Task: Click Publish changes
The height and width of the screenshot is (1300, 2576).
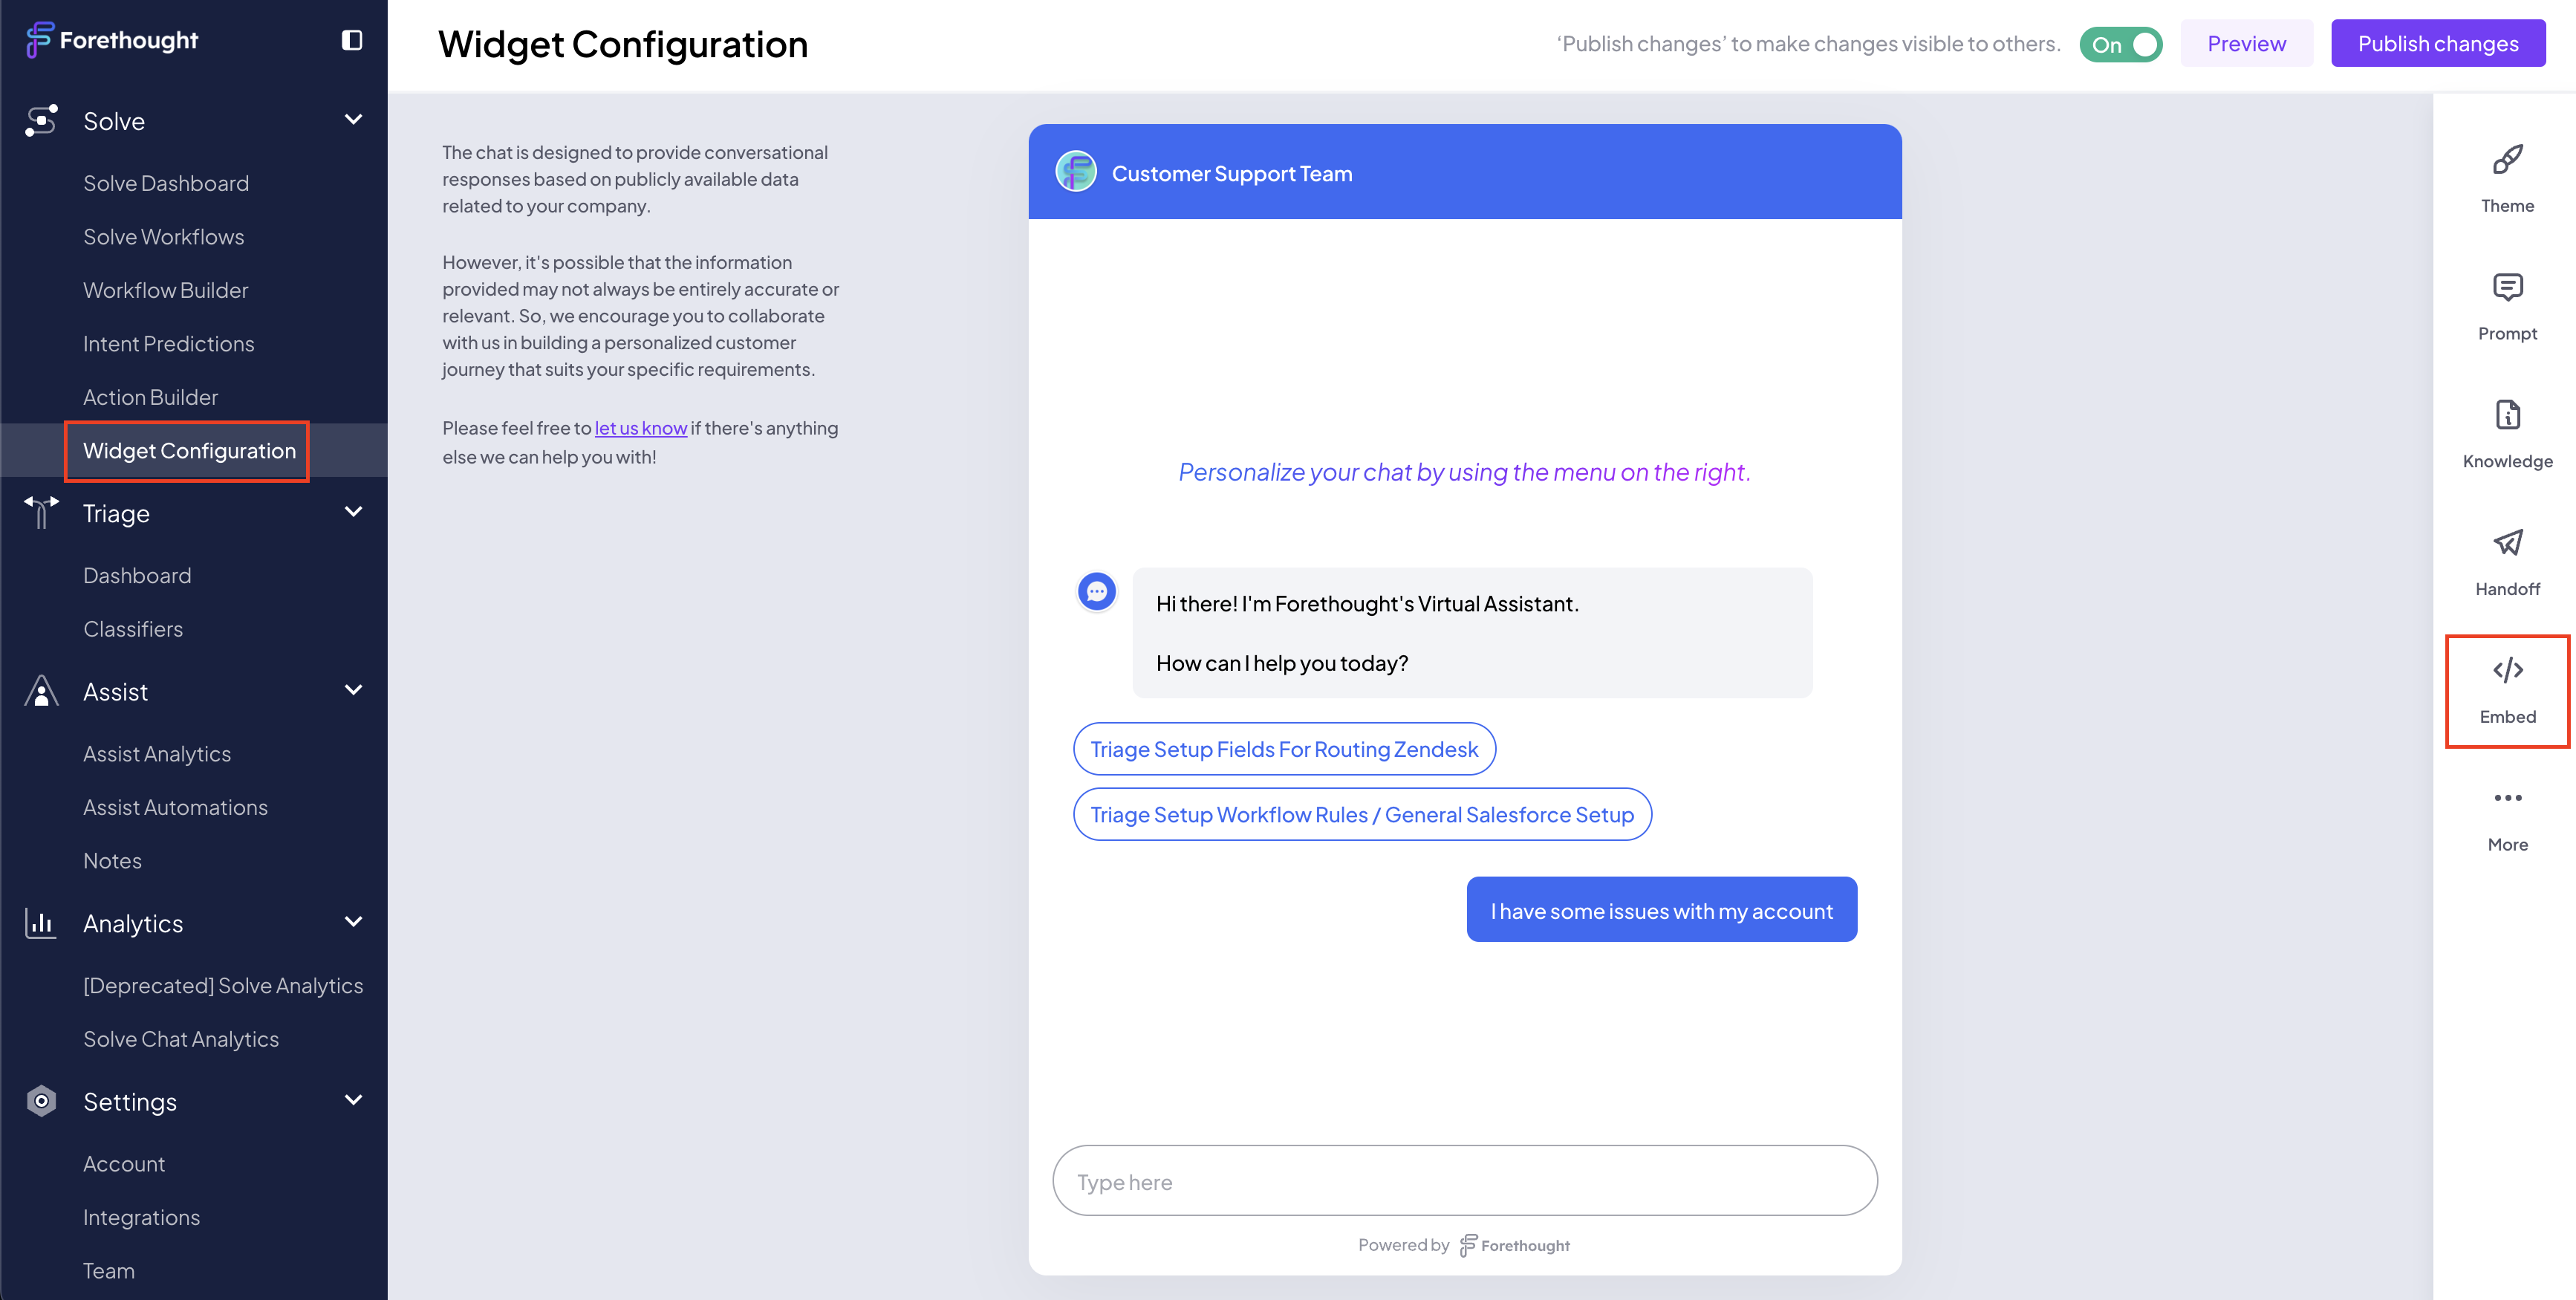Action: pyautogui.click(x=2438, y=43)
